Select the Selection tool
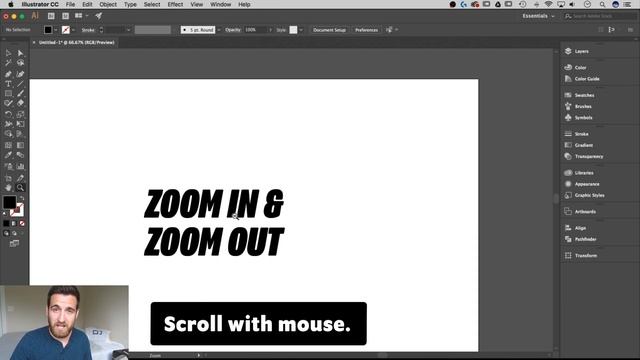The height and width of the screenshot is (360, 640). click(8, 53)
